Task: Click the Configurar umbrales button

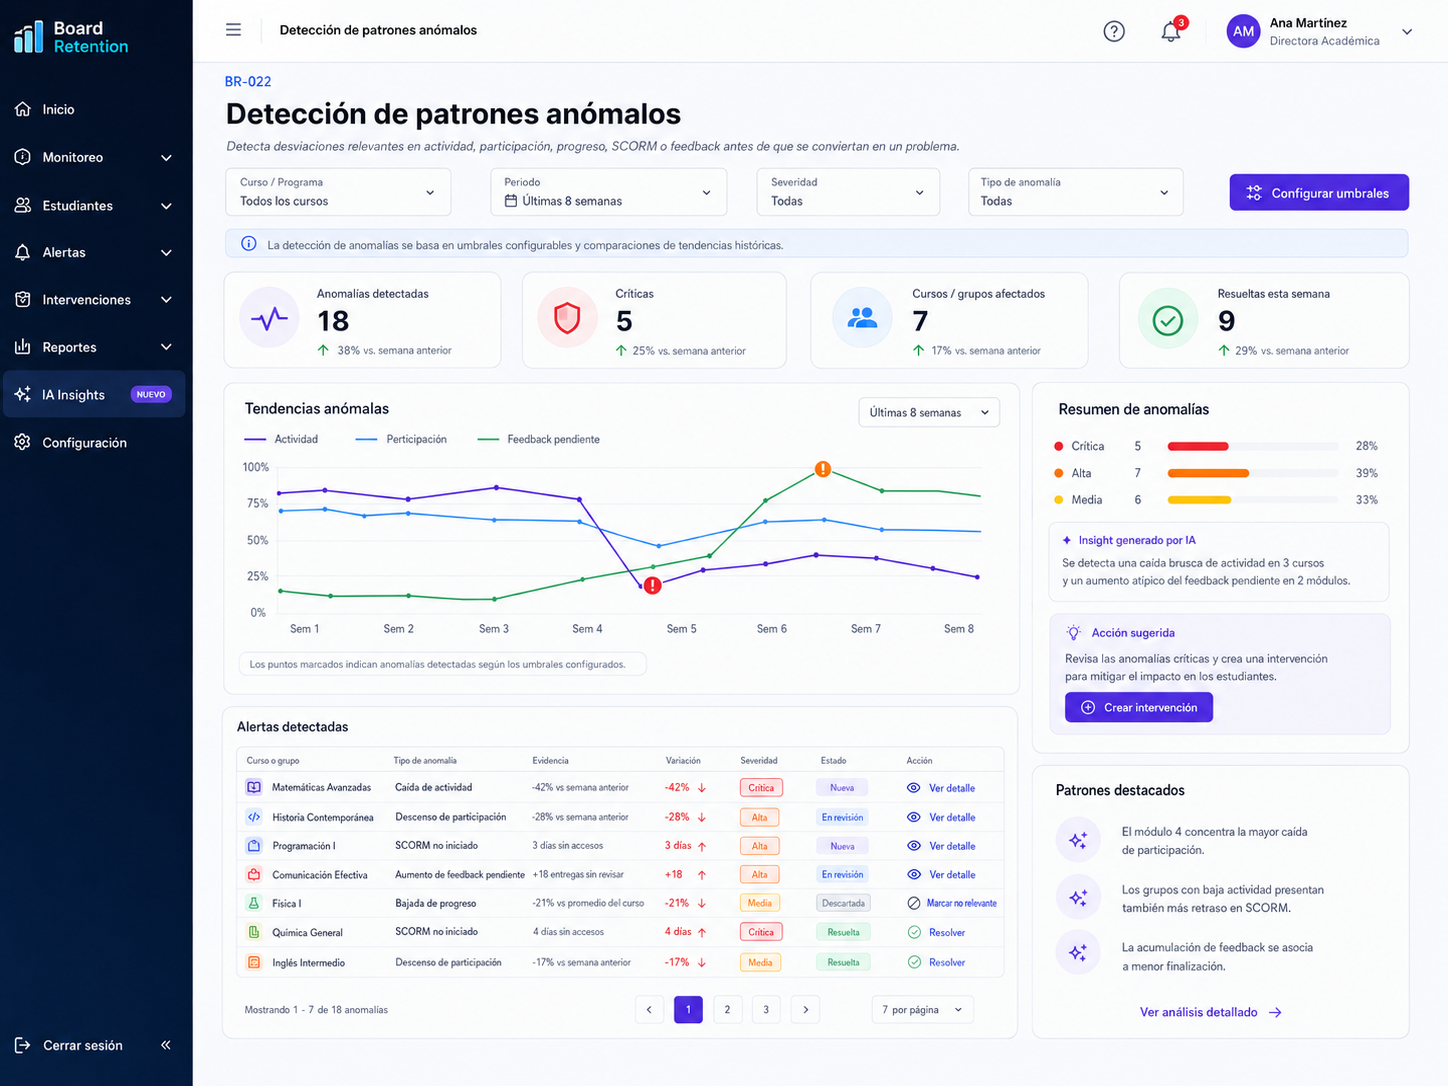Action: point(1319,193)
